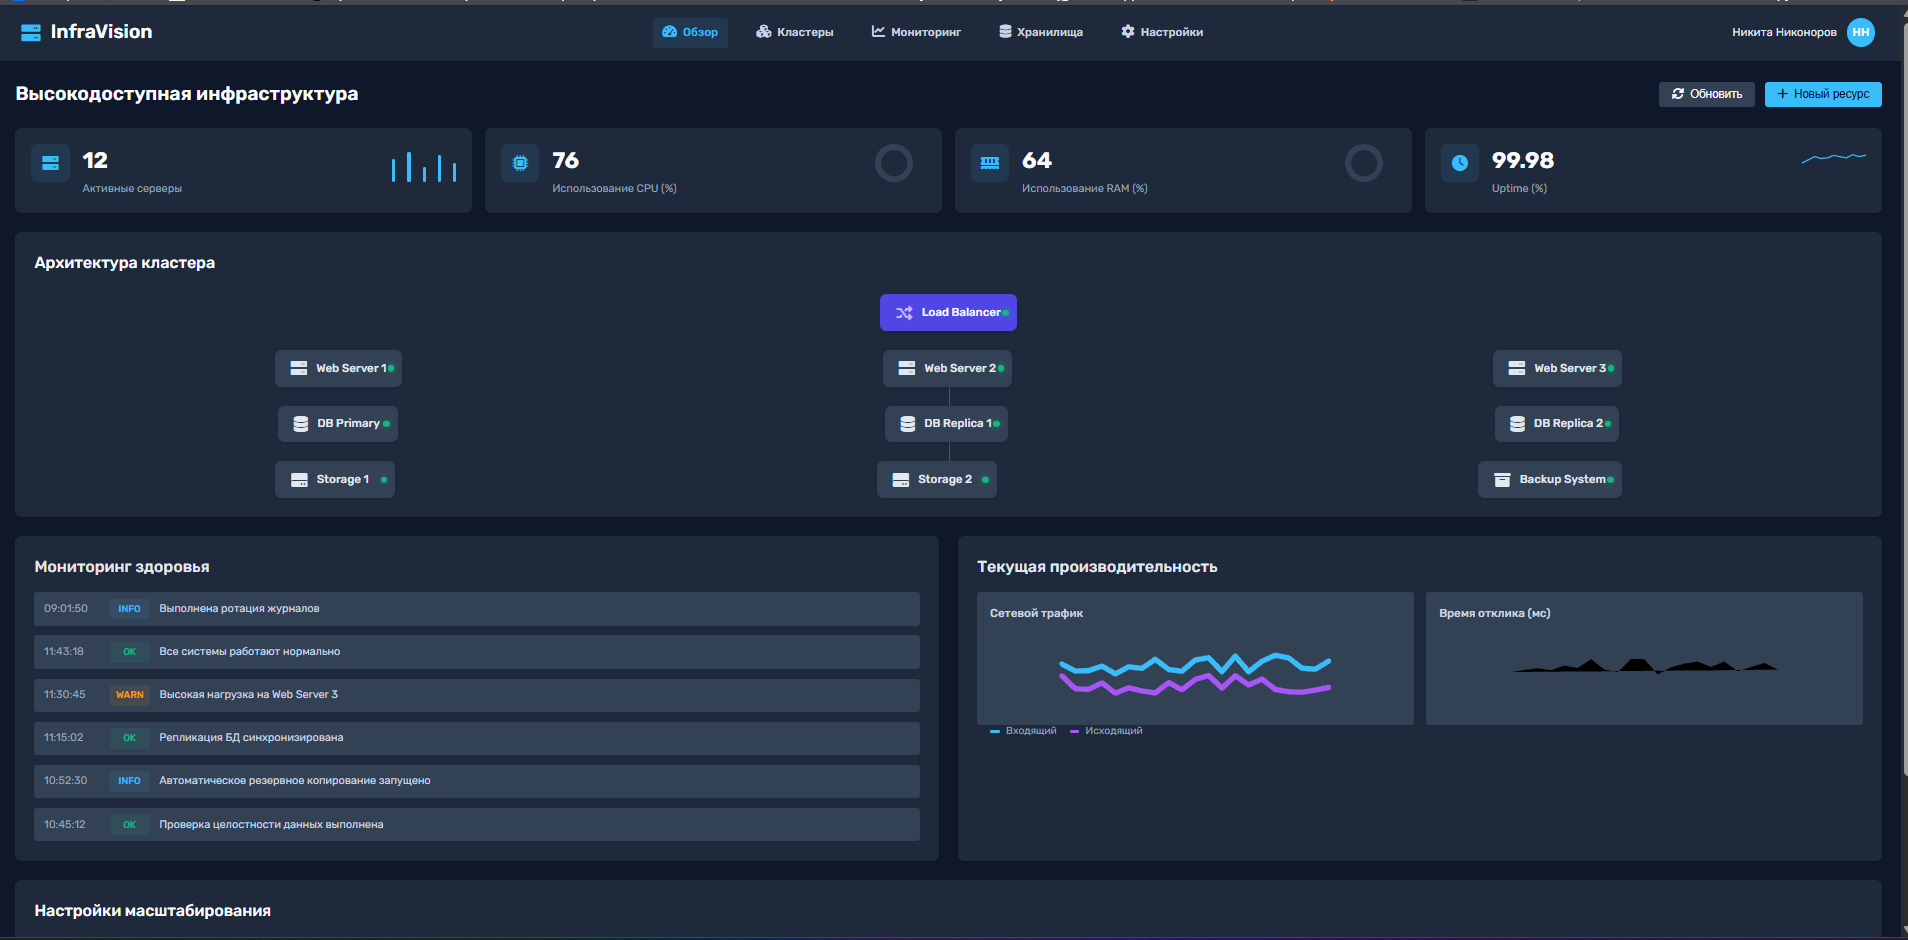The height and width of the screenshot is (940, 1908).
Task: Go to Настройки in the top navigation
Action: (1162, 32)
